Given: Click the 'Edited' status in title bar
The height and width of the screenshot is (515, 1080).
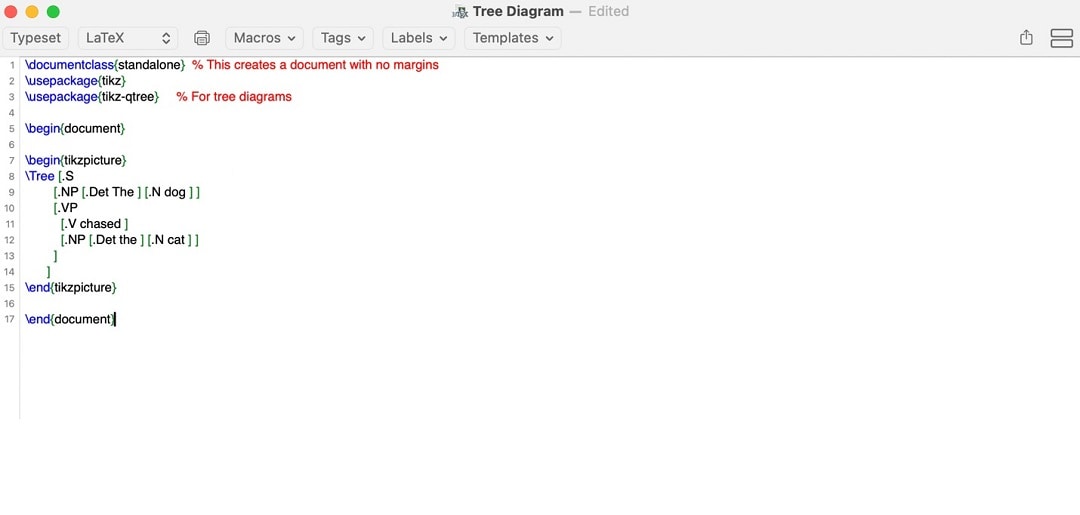Looking at the screenshot, I should pos(608,12).
